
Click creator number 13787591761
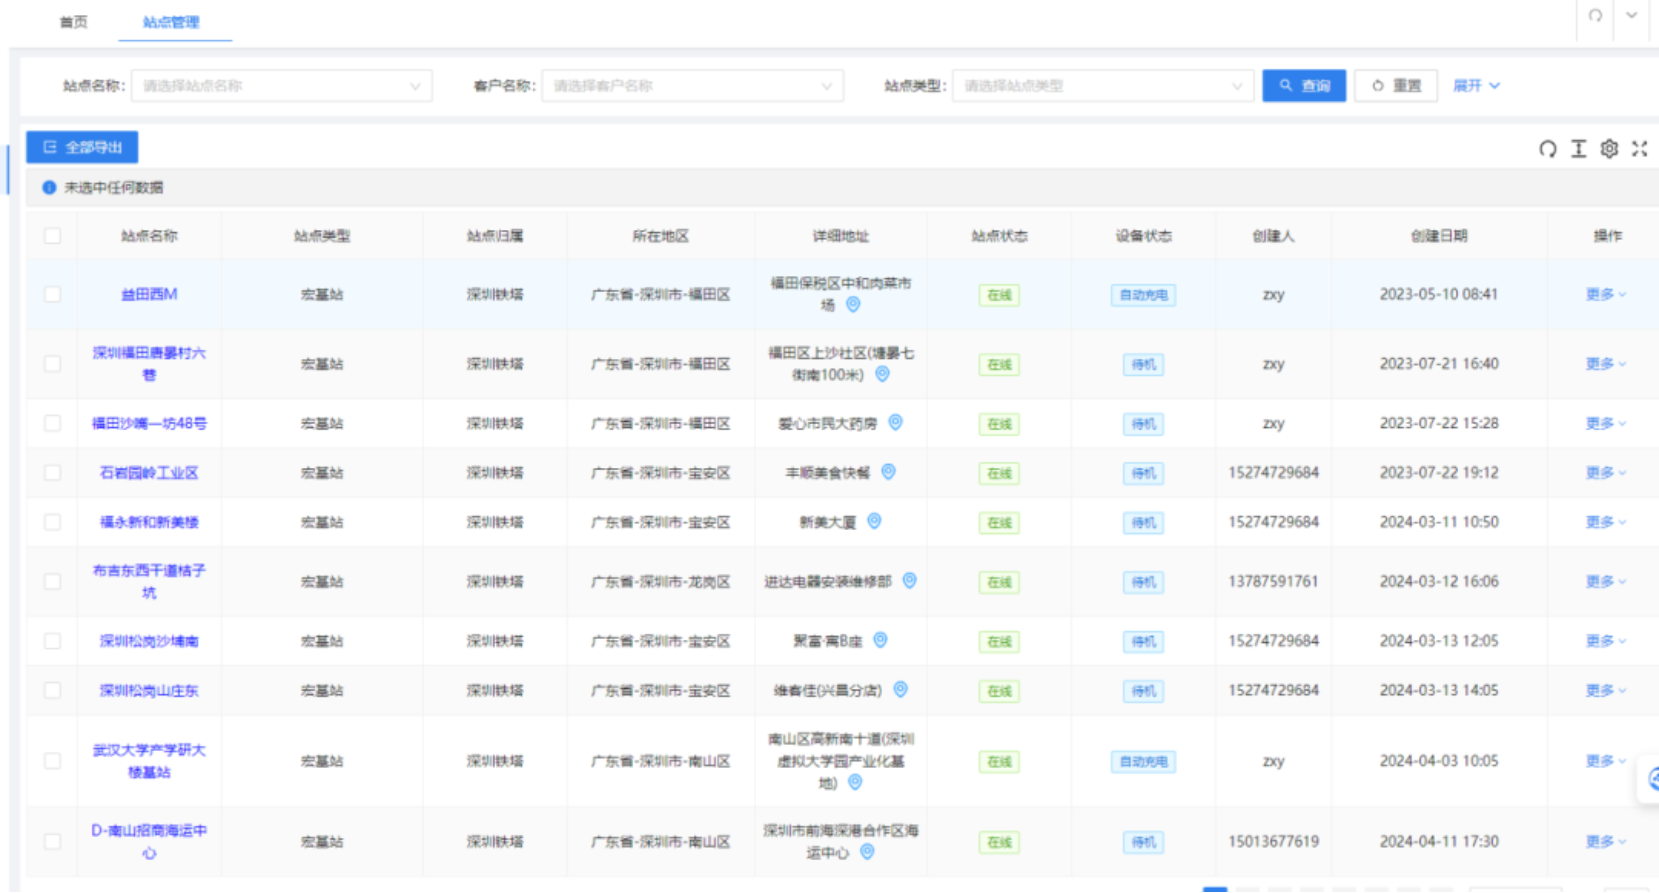[1273, 581]
